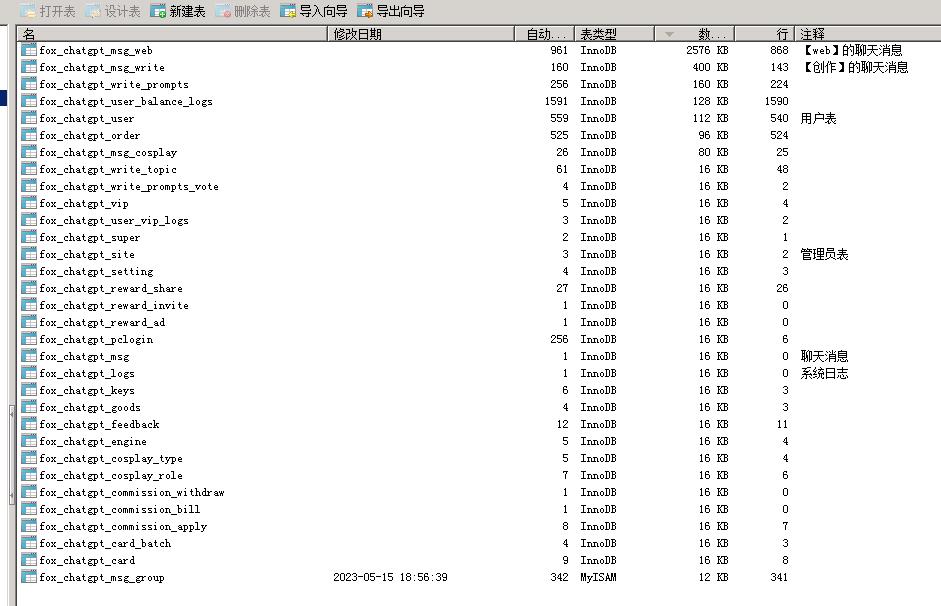Click the table icon beside fox_chatgpt_order
The image size is (941, 606).
point(30,135)
